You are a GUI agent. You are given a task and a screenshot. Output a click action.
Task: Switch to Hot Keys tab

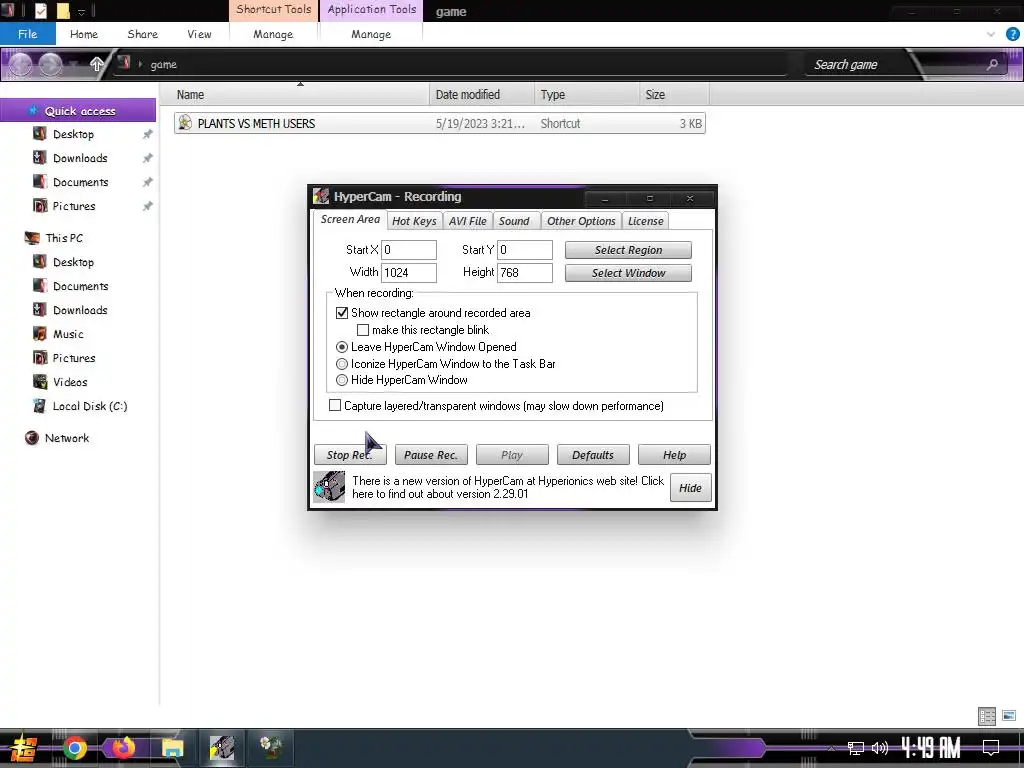pos(414,221)
